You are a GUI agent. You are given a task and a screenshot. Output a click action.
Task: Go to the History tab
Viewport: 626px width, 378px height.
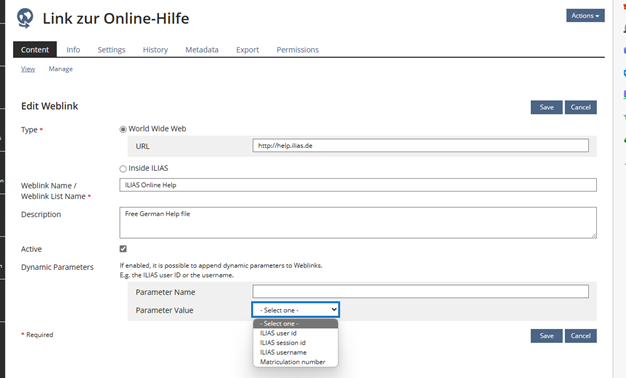155,49
